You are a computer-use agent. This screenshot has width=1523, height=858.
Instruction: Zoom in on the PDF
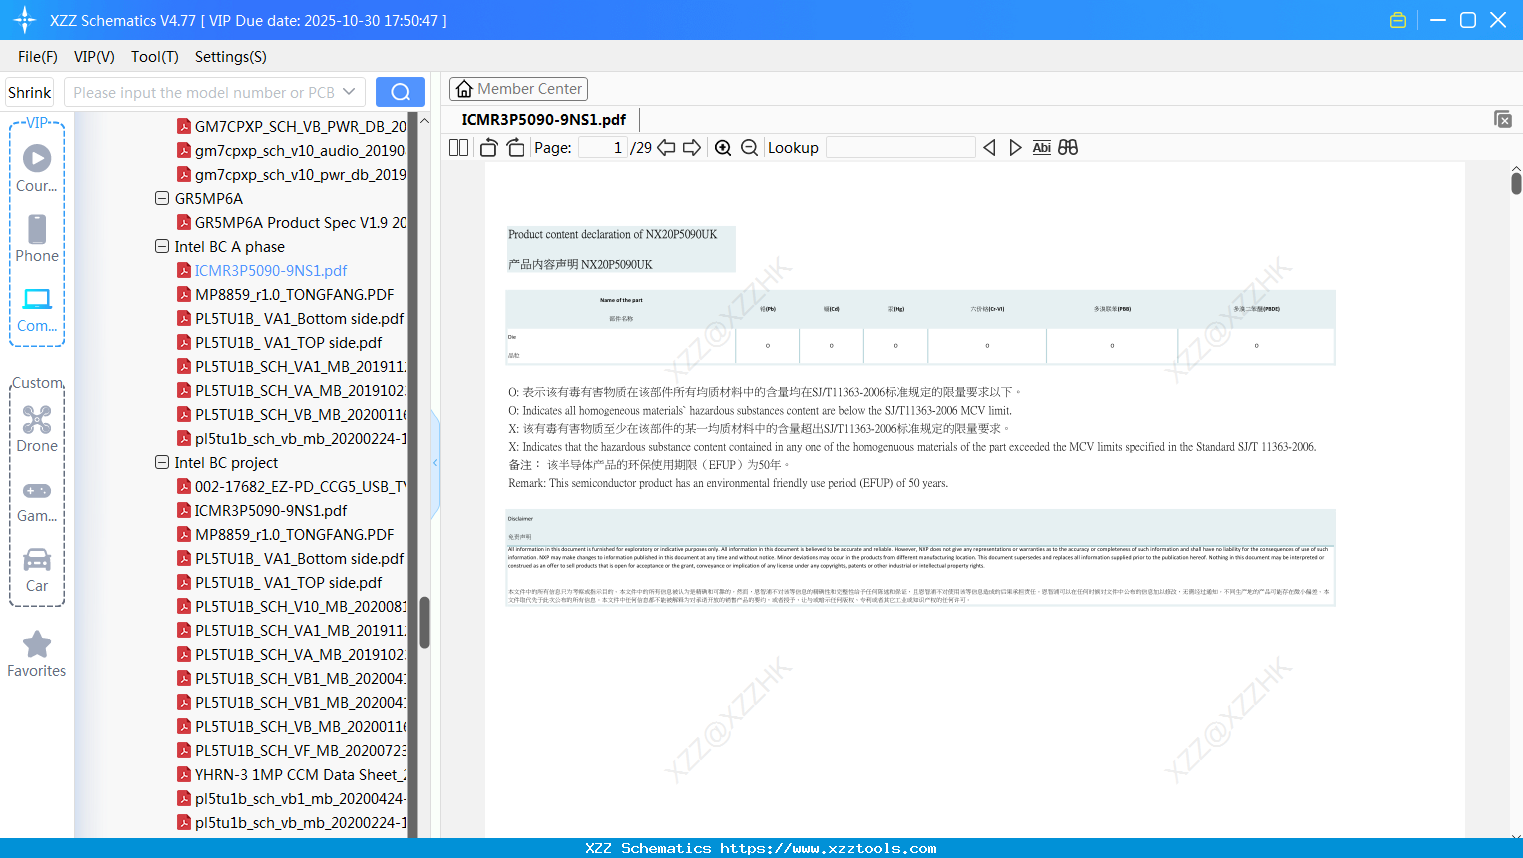[x=723, y=148]
